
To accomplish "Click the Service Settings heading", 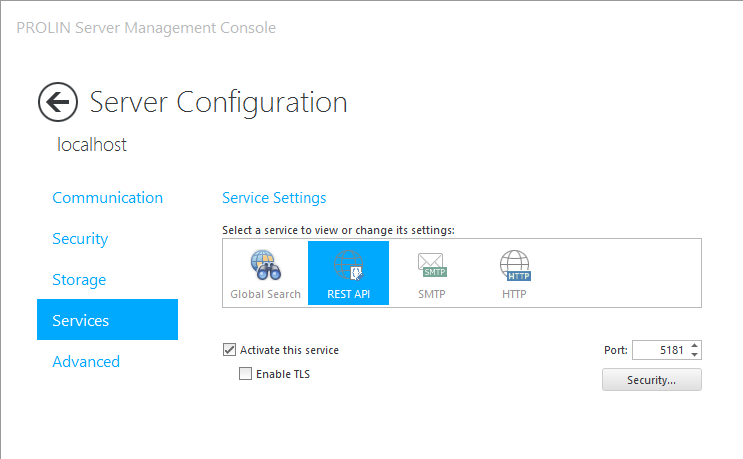I will [x=274, y=198].
